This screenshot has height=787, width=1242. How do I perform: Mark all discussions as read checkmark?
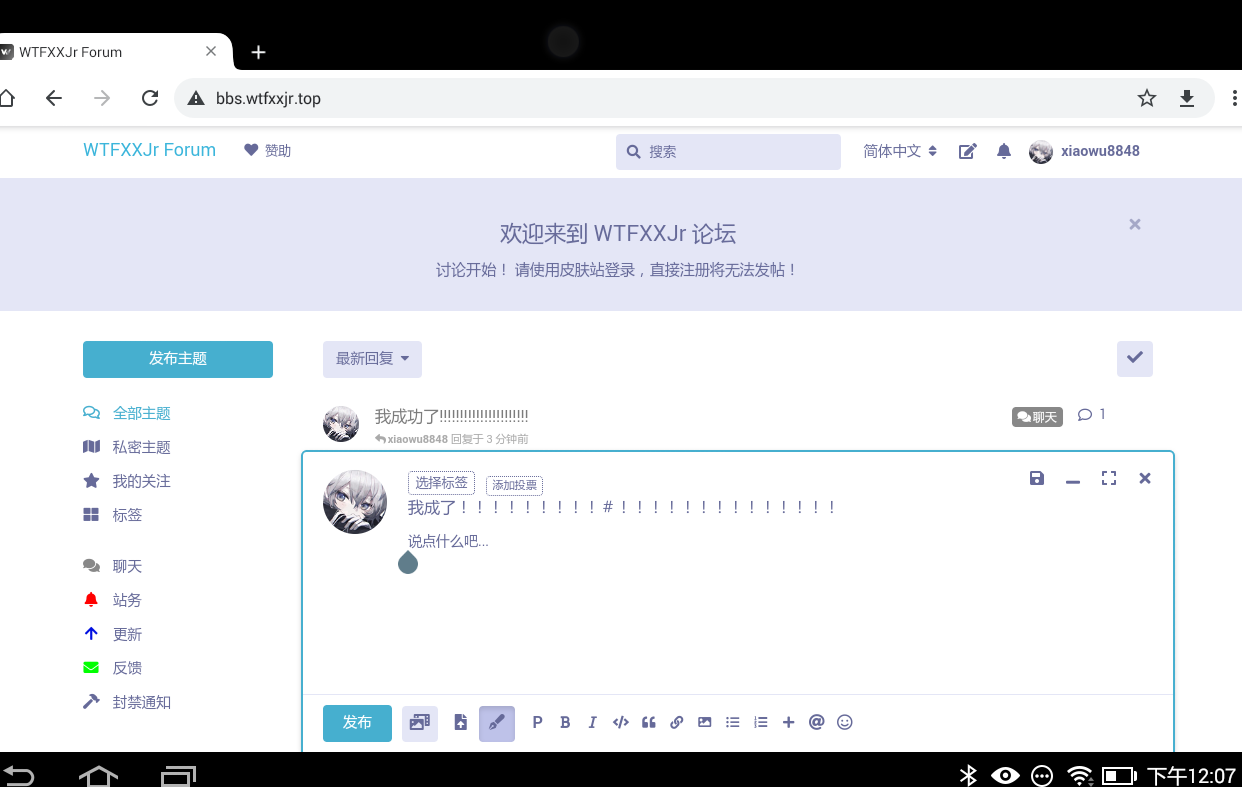click(x=1134, y=358)
